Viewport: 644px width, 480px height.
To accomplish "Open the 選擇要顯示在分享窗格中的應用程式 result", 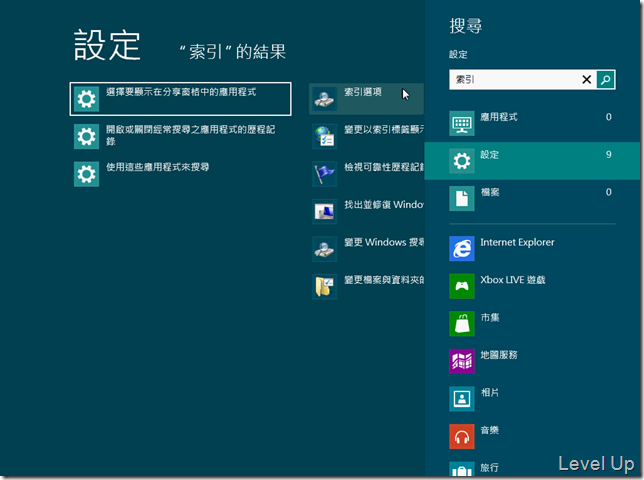I will pos(181,99).
